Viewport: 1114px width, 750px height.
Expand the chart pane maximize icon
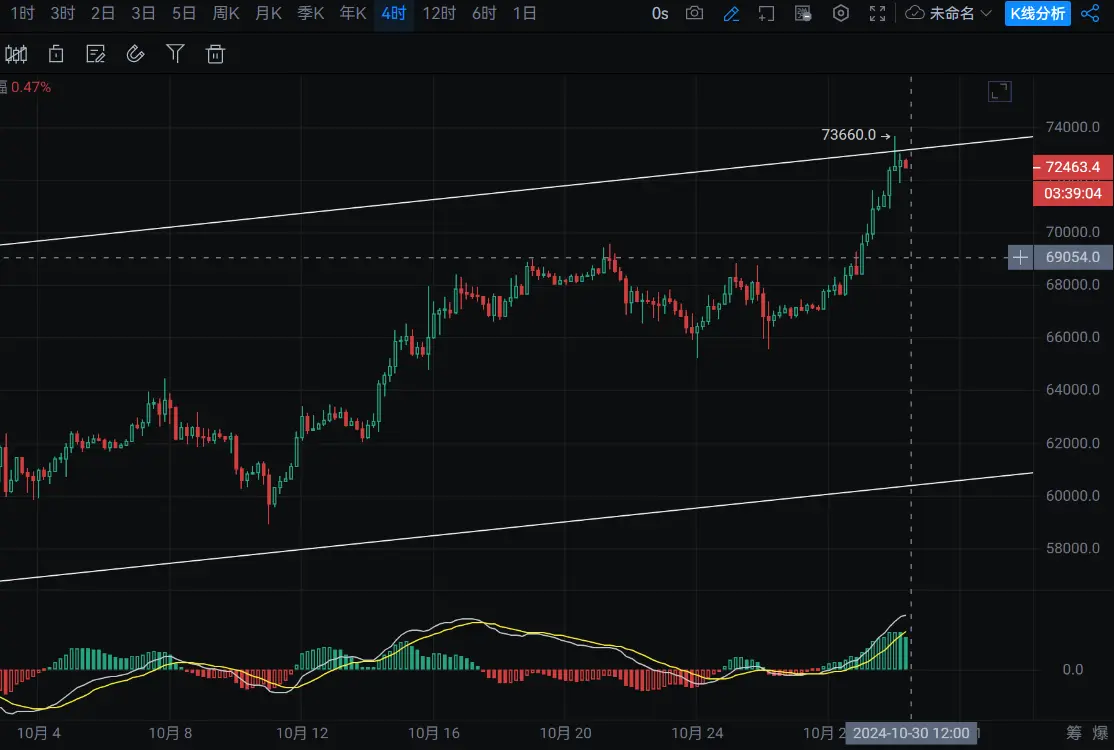1000,91
